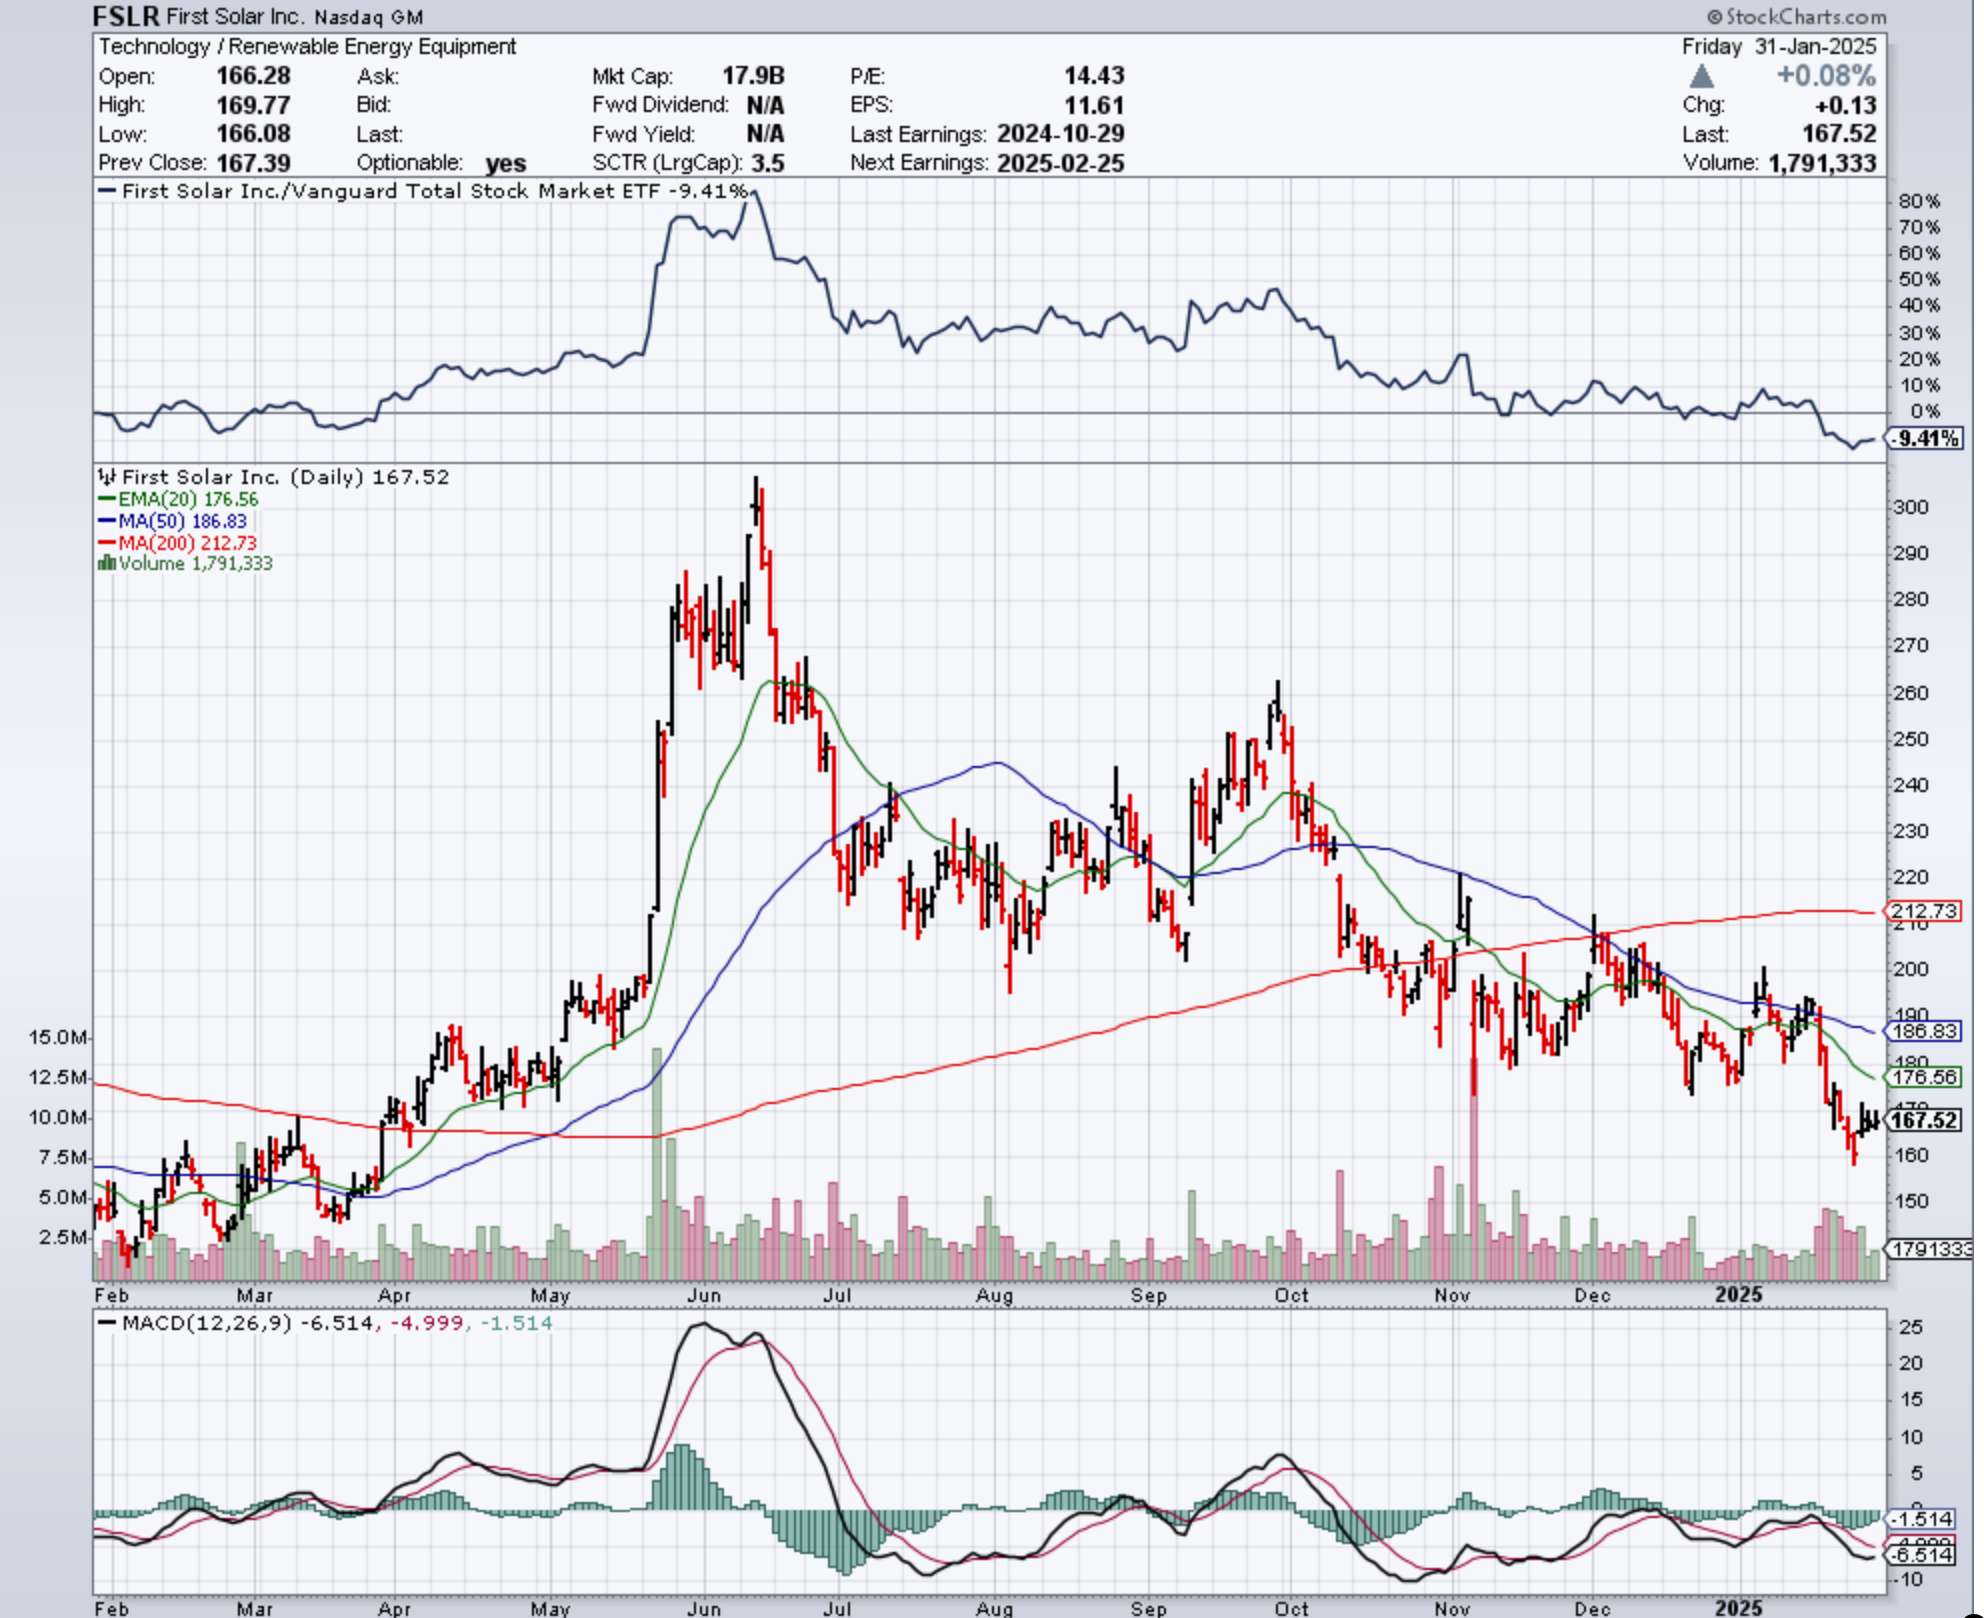Click the StockCharts.com copyright watermark
Screen dimensions: 1984x1618
(x=1796, y=16)
